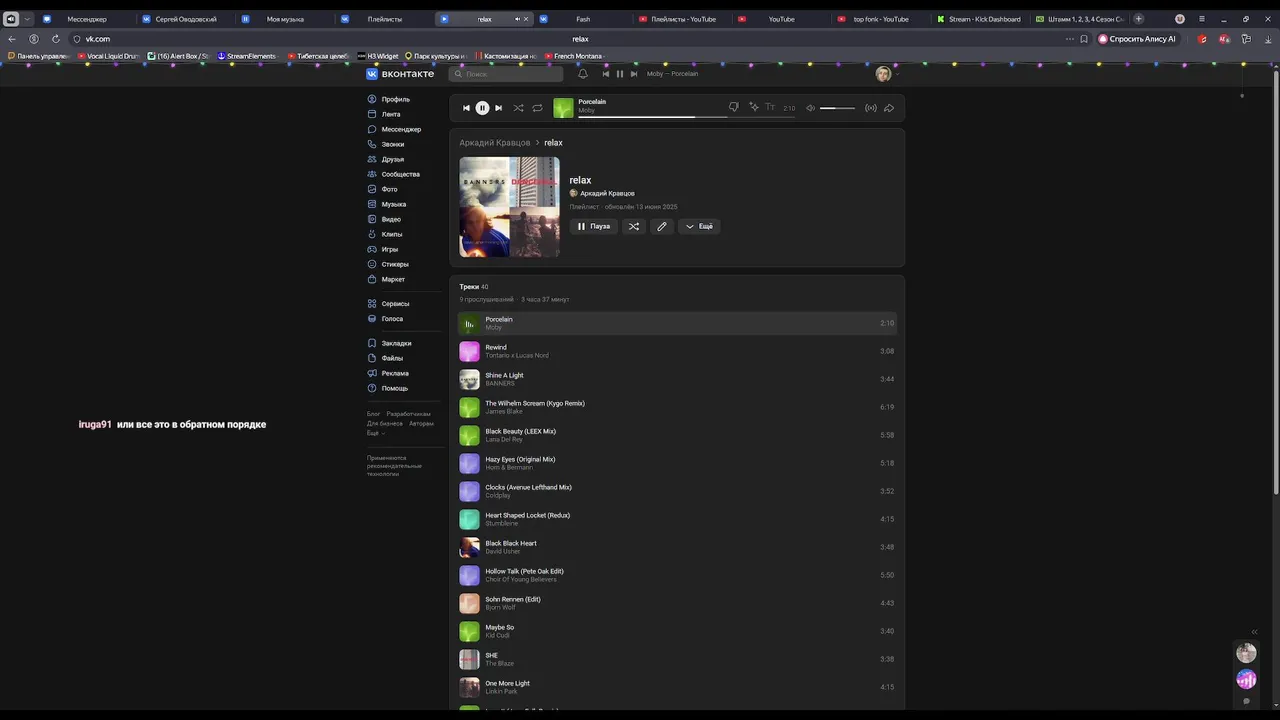Click the Hazy Eyes track thumbnail
Screen dimensions: 1280x720
click(469, 463)
